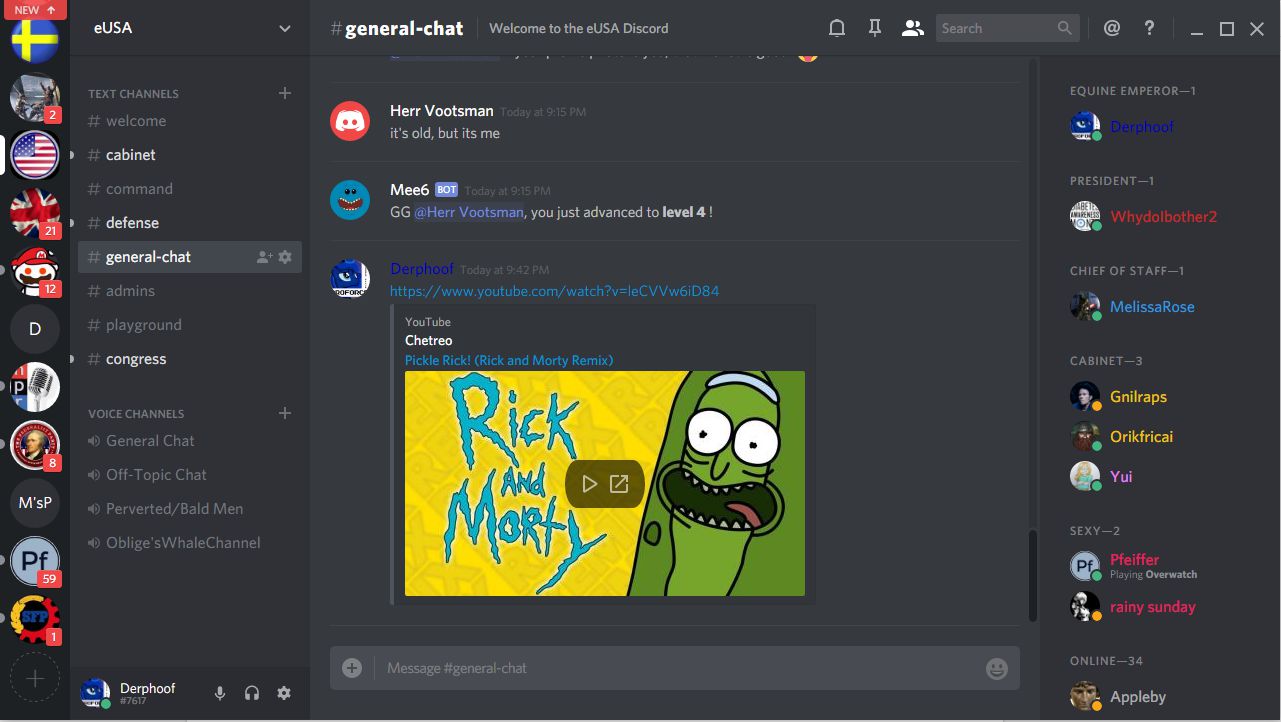
Task: Click @Herr Vootsman mention
Action: pos(469,212)
